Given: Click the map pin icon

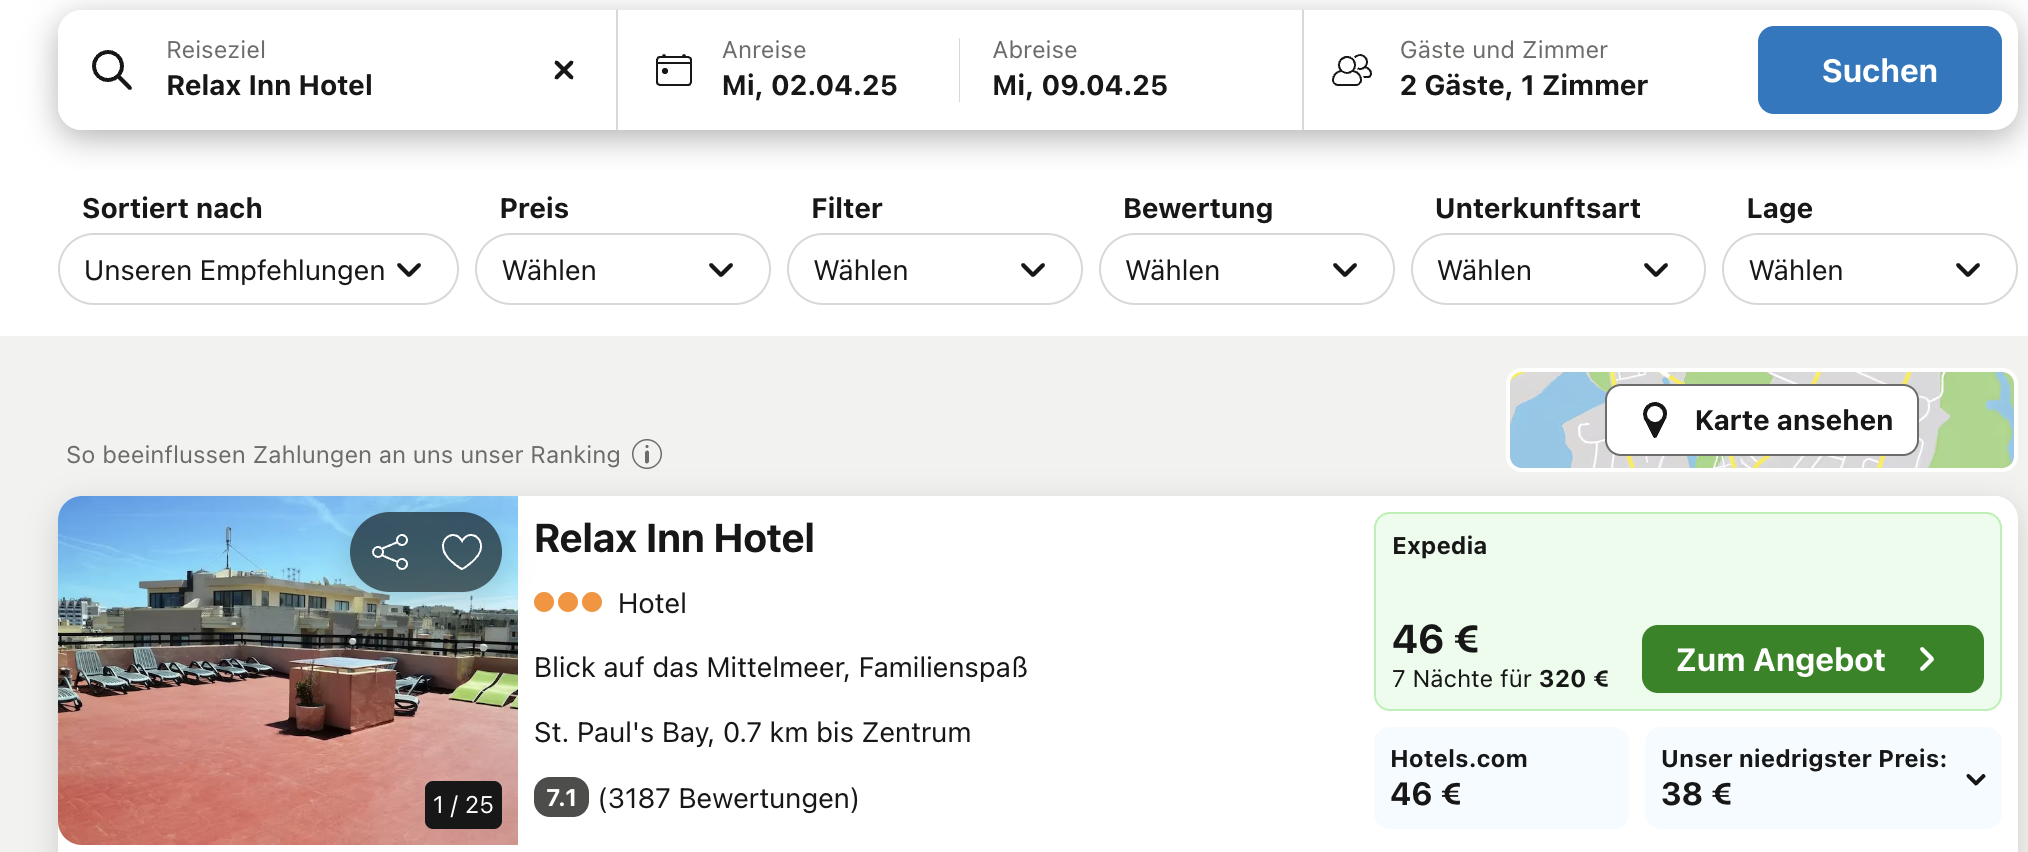Looking at the screenshot, I should 1655,420.
